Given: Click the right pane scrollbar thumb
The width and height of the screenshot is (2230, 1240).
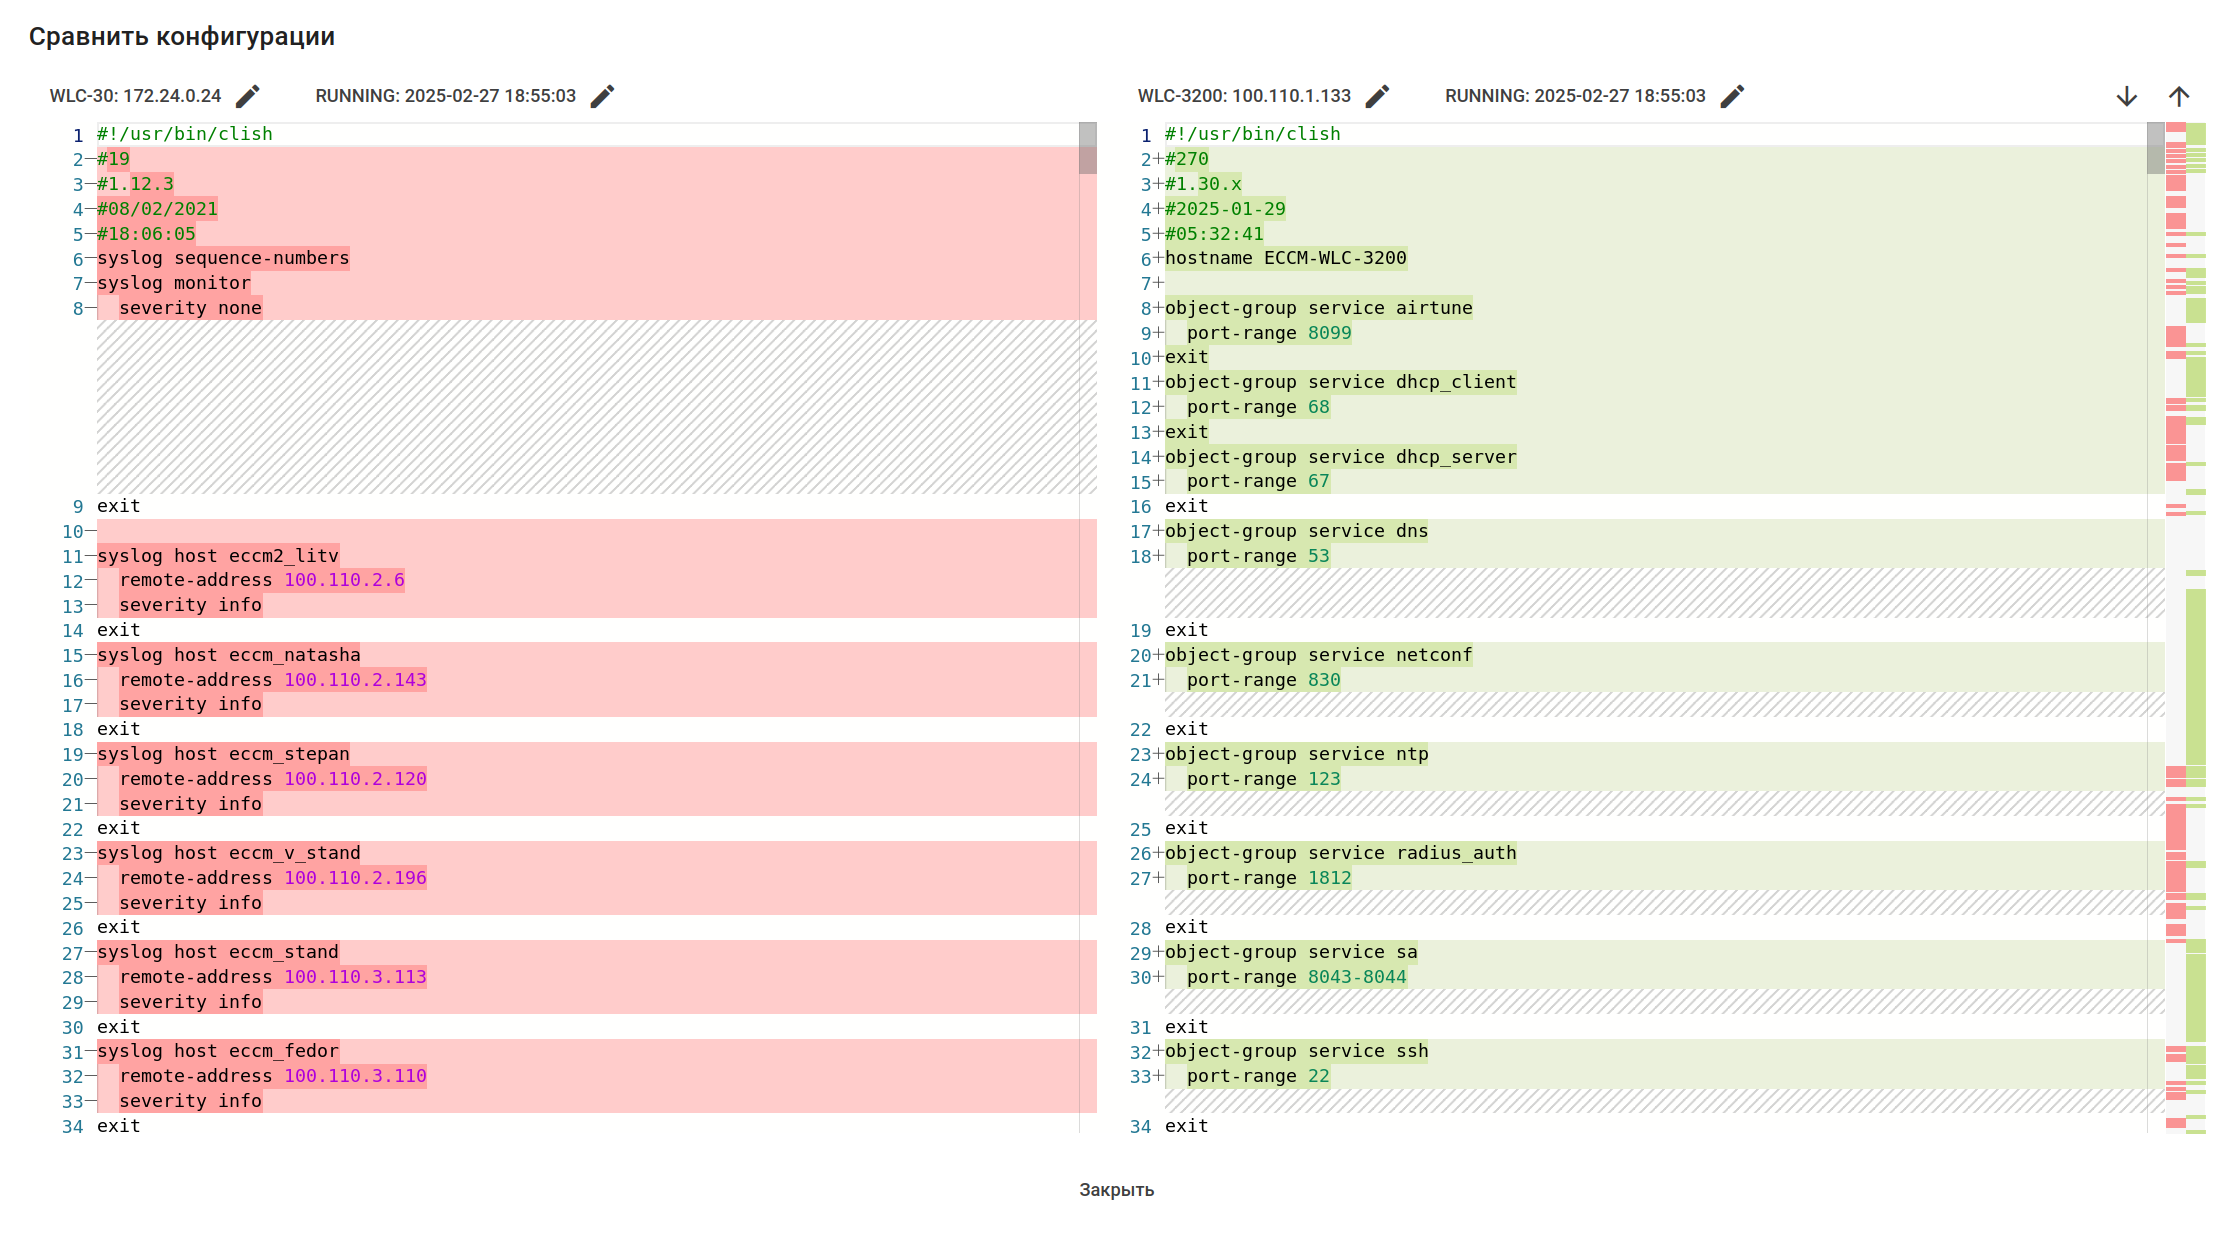Looking at the screenshot, I should [x=2155, y=148].
